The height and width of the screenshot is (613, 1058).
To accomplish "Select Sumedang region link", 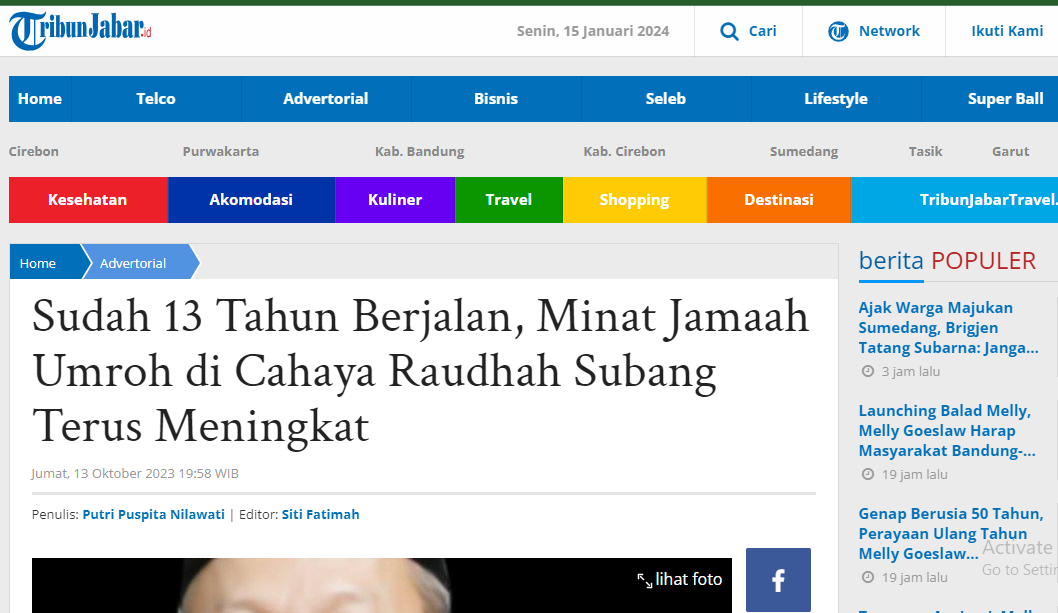I will (x=804, y=151).
